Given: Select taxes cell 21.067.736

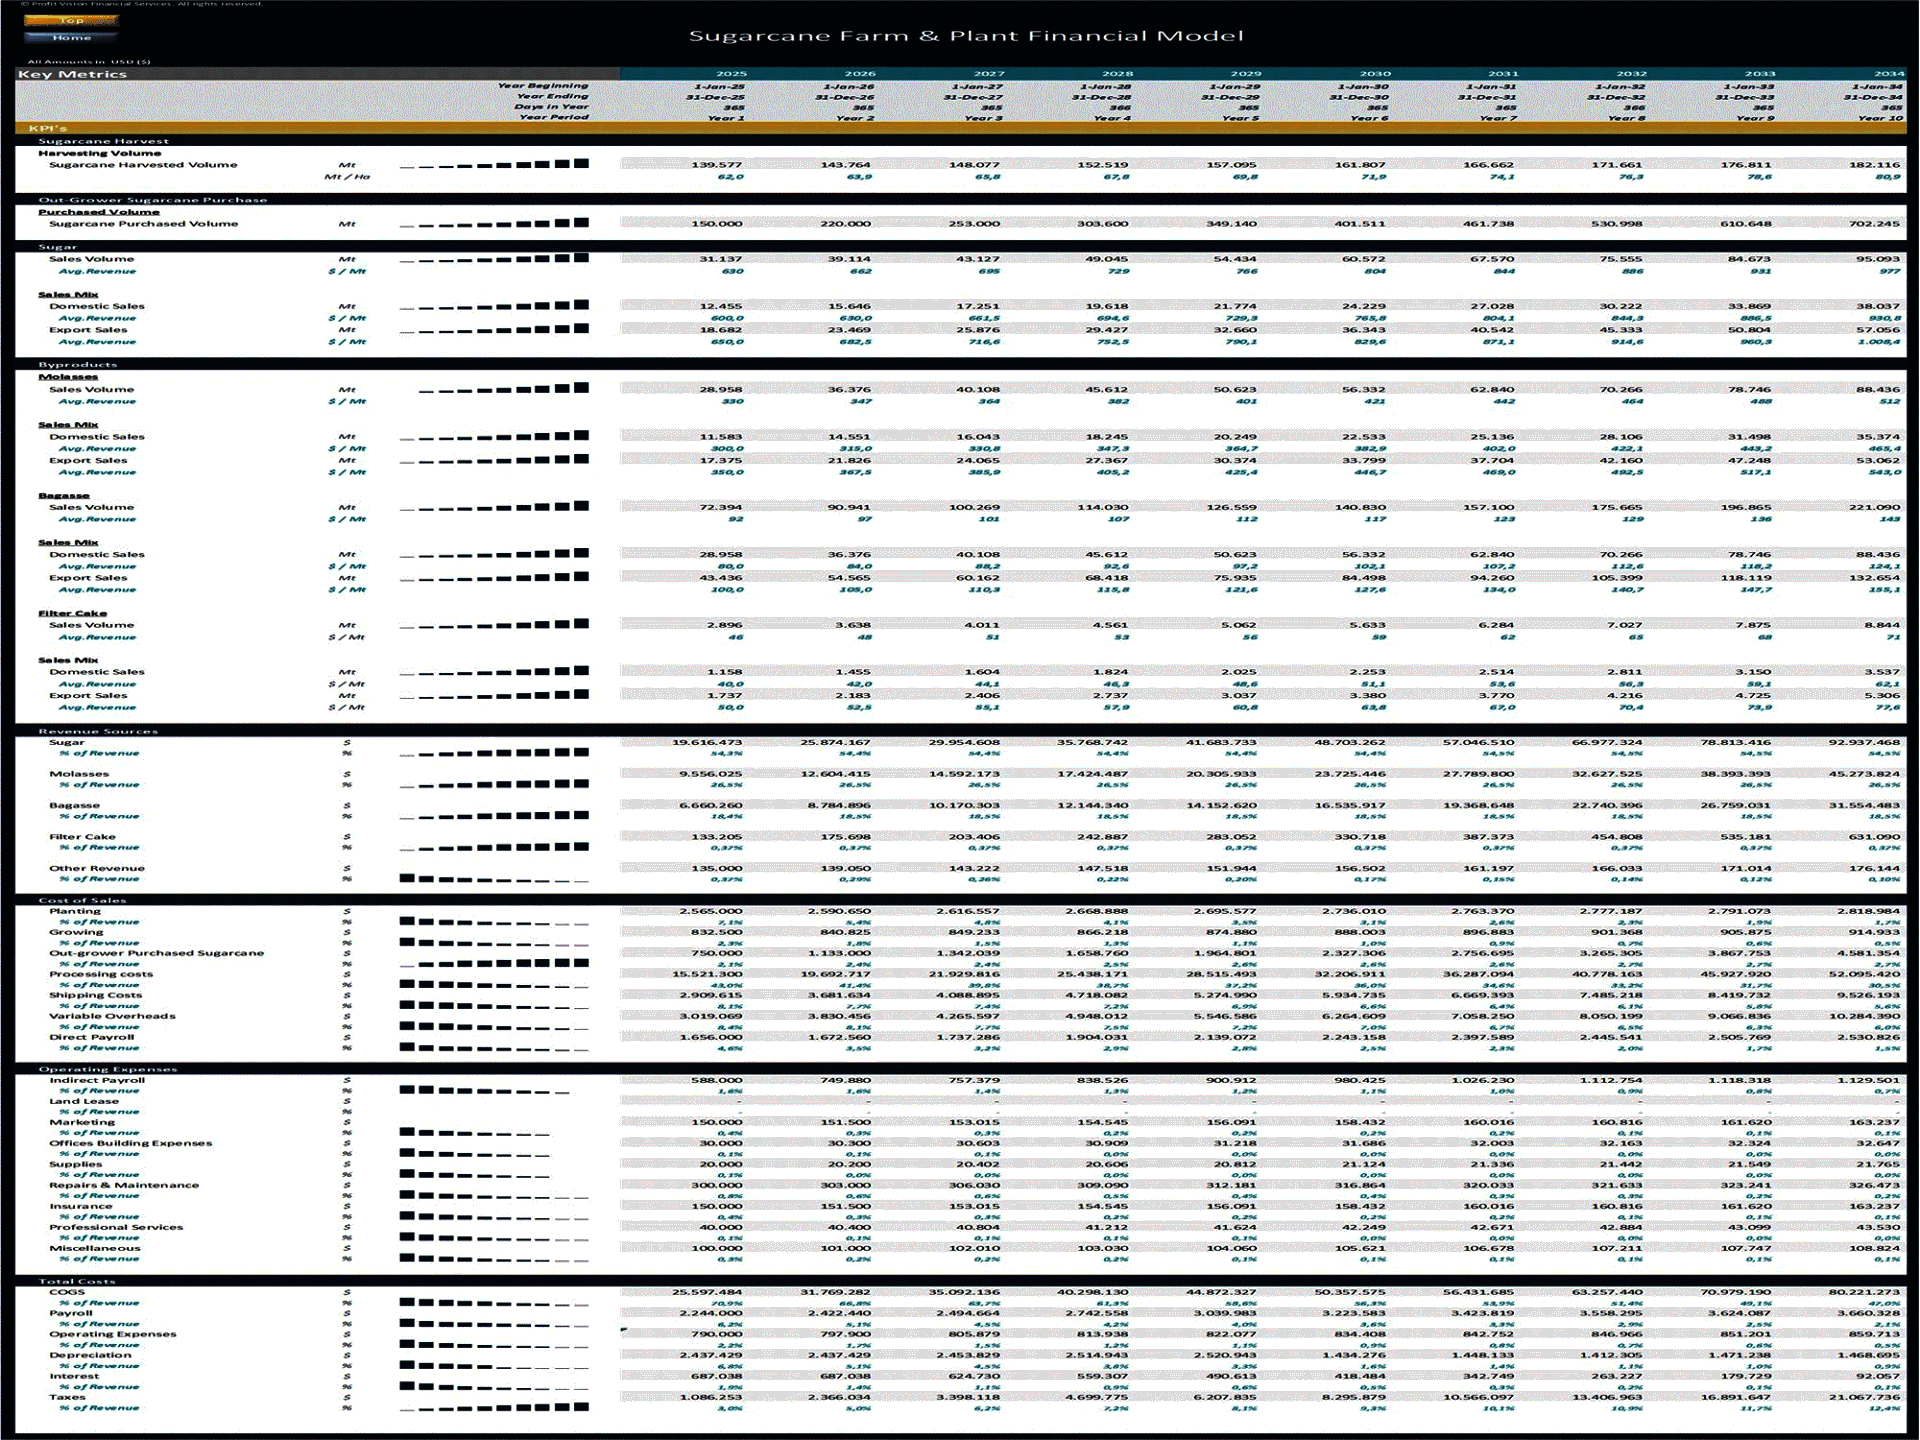Looking at the screenshot, I should (x=1865, y=1397).
